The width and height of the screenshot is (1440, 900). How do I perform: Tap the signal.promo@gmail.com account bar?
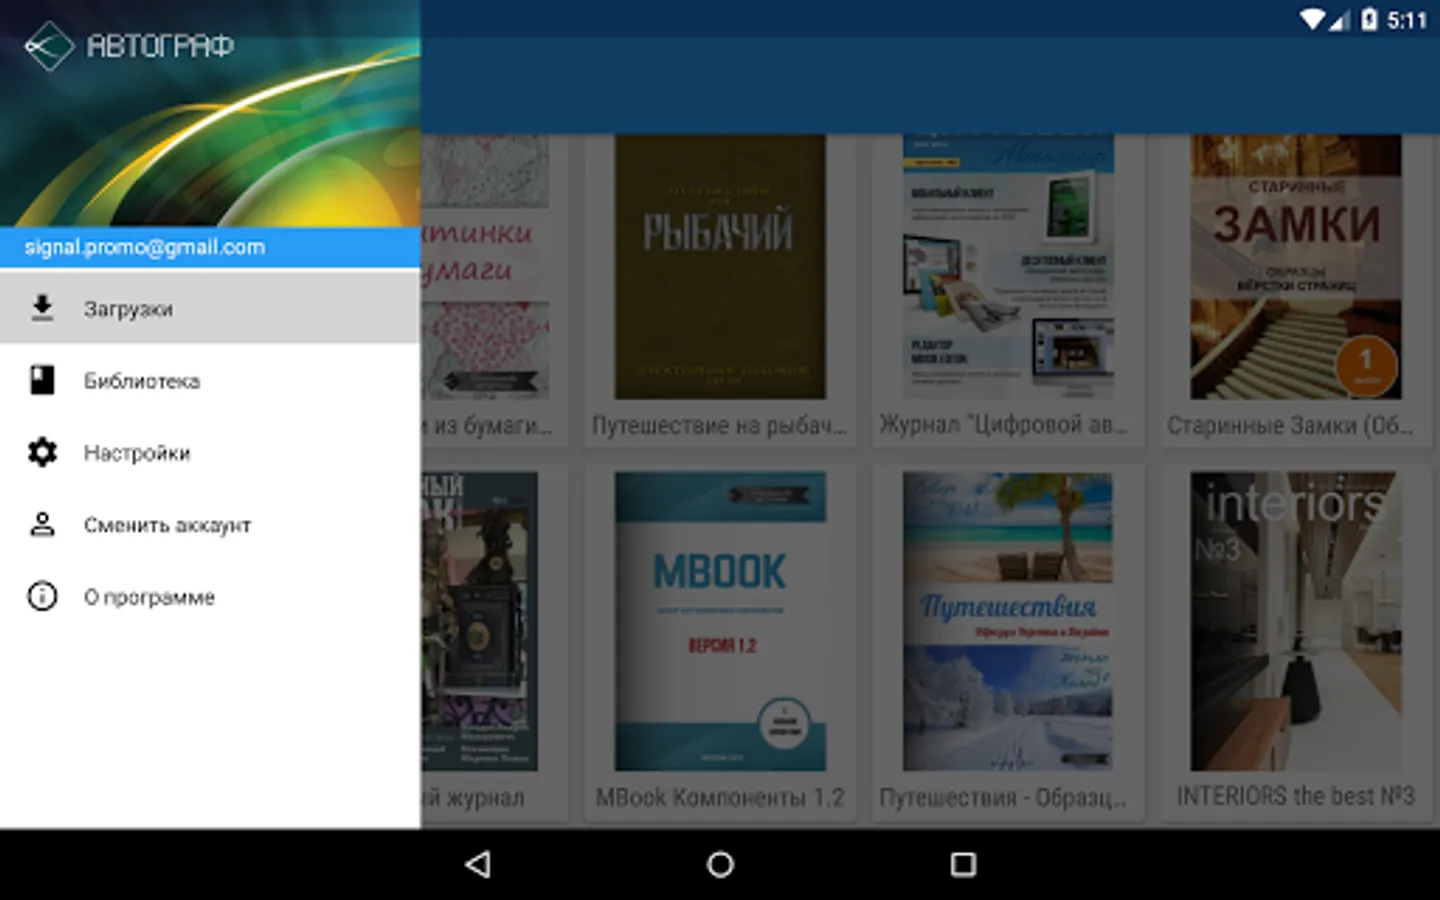pyautogui.click(x=210, y=247)
